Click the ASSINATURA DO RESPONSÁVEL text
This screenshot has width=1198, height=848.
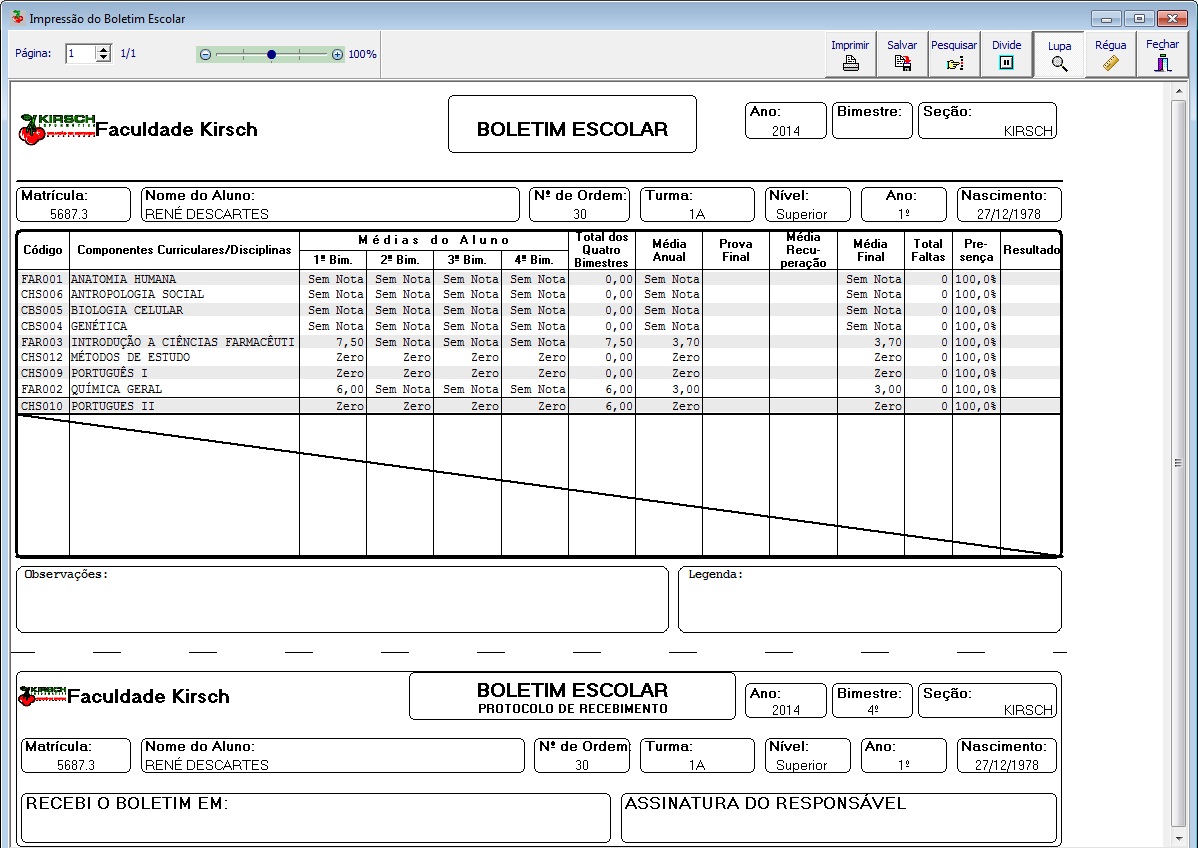(x=766, y=804)
